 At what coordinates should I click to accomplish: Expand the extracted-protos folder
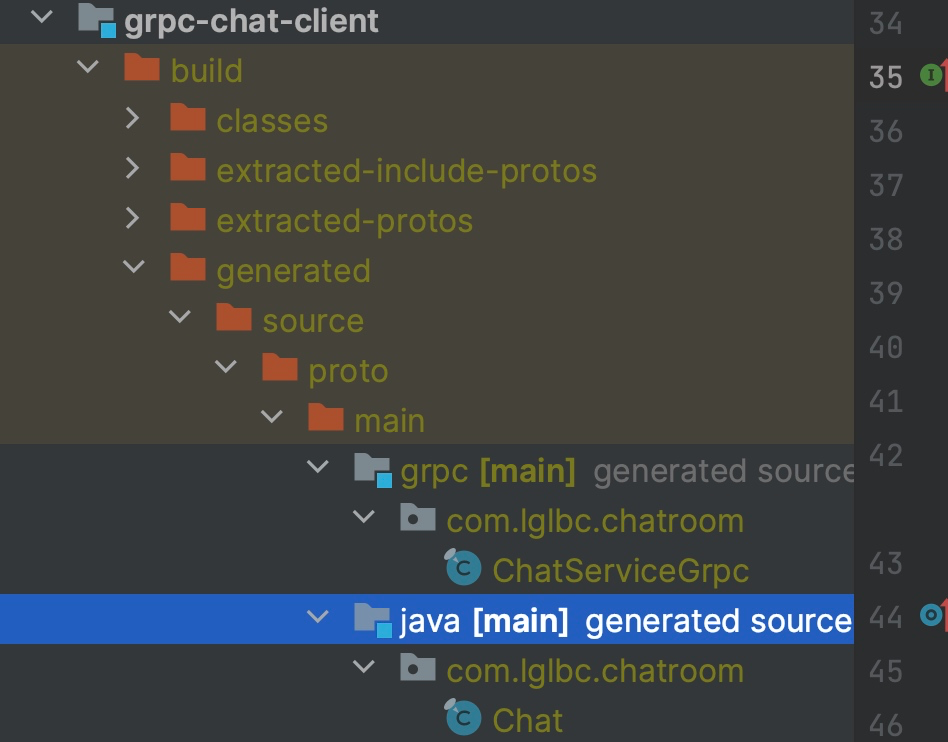click(x=132, y=219)
